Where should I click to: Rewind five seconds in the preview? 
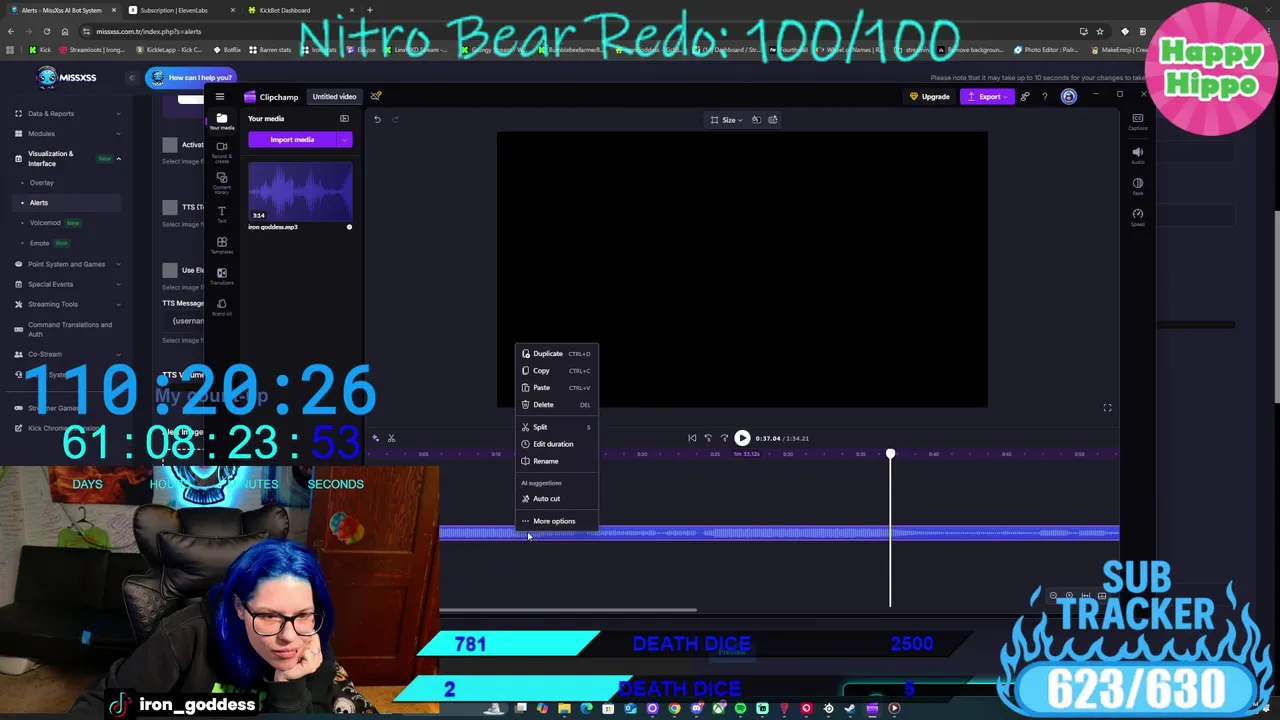(x=708, y=438)
